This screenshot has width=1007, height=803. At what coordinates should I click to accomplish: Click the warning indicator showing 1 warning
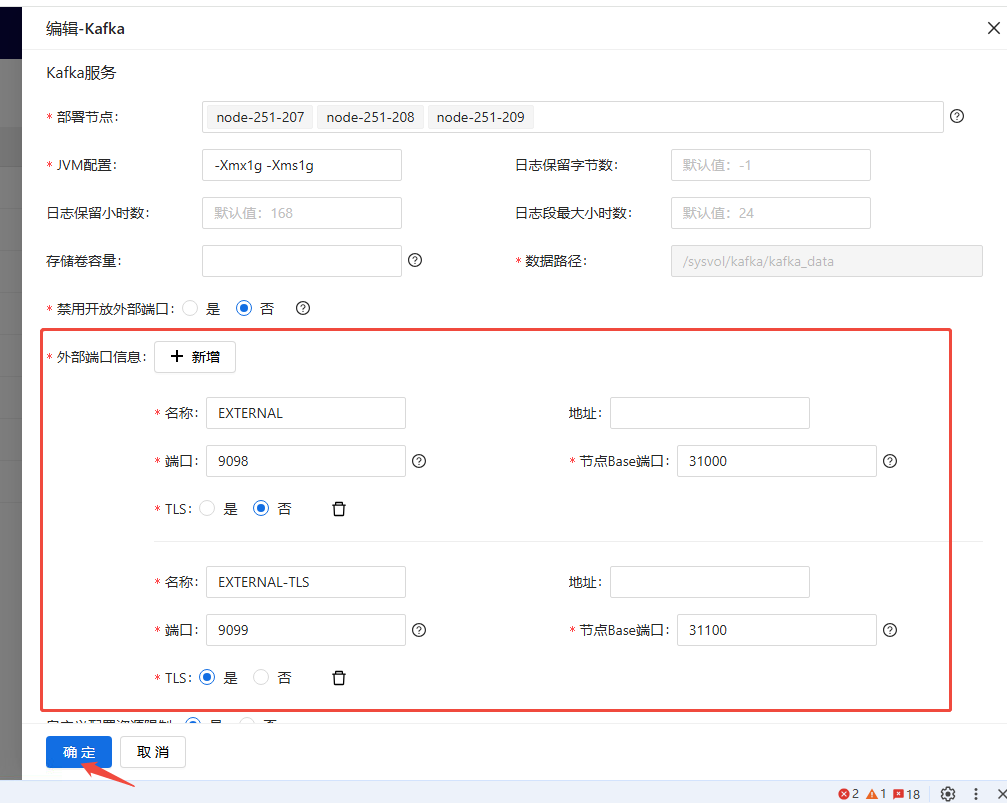click(873, 793)
